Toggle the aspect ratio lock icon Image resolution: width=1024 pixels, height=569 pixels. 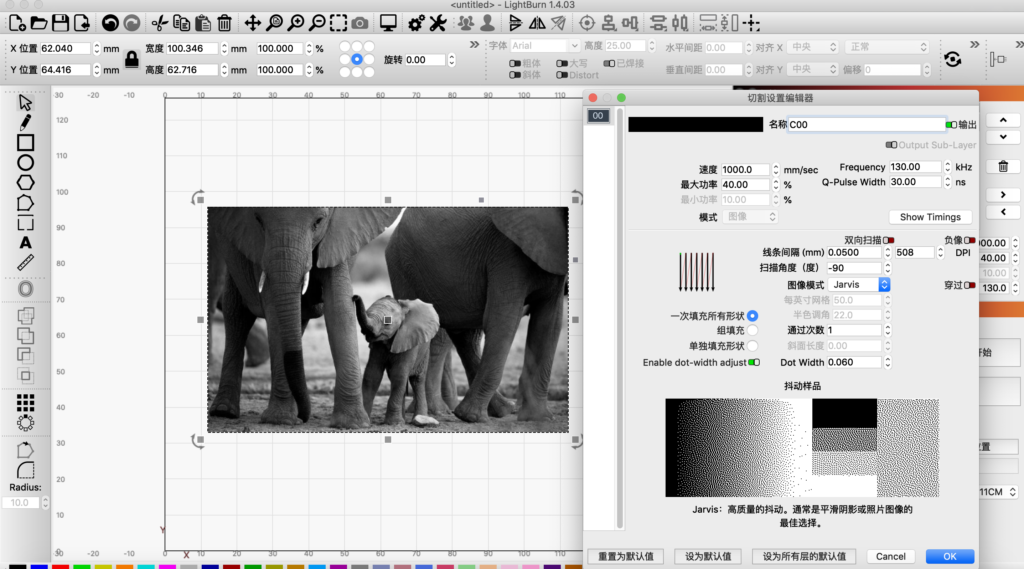click(131, 59)
